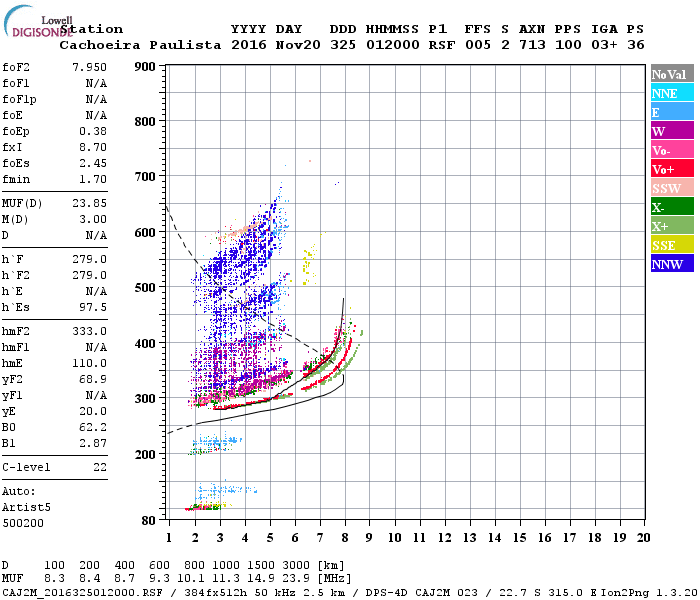Image resolution: width=700 pixels, height=600 pixels.
Task: Click the Lowell Digisonde logo
Action: click(x=38, y=21)
